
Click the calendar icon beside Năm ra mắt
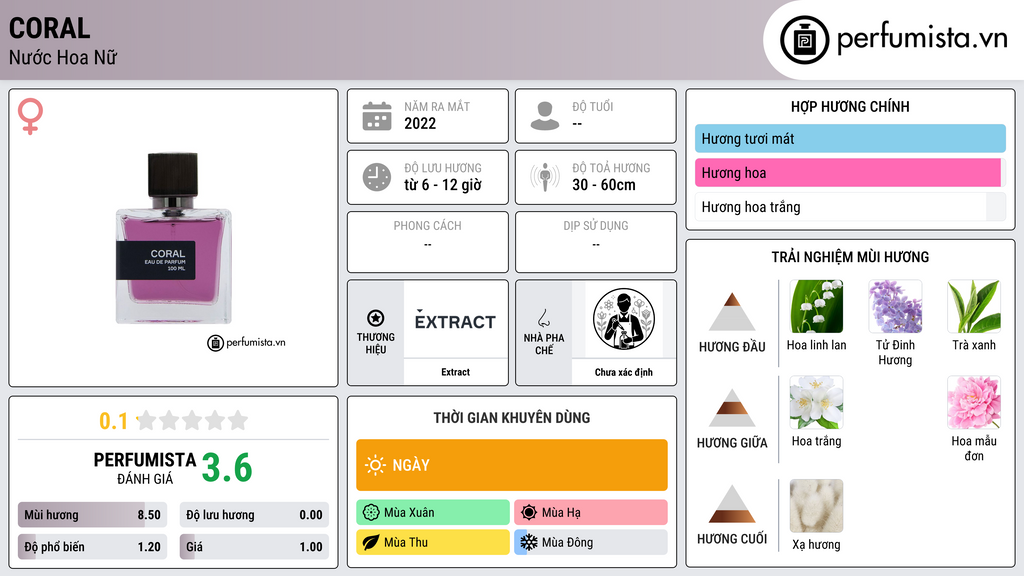pyautogui.click(x=377, y=116)
